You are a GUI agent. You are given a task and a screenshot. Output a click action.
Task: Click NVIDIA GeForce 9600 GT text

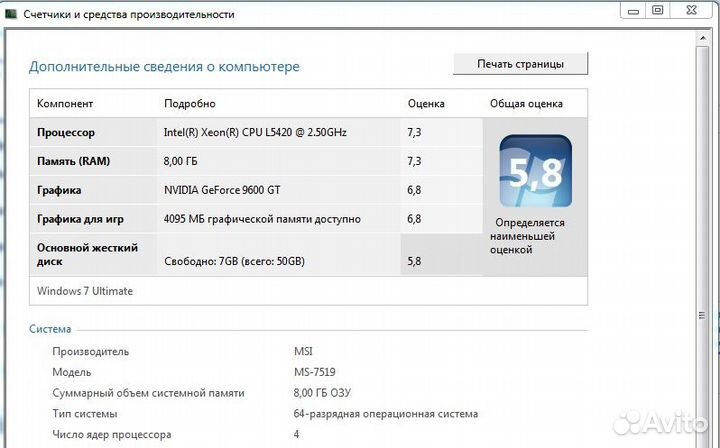(222, 190)
